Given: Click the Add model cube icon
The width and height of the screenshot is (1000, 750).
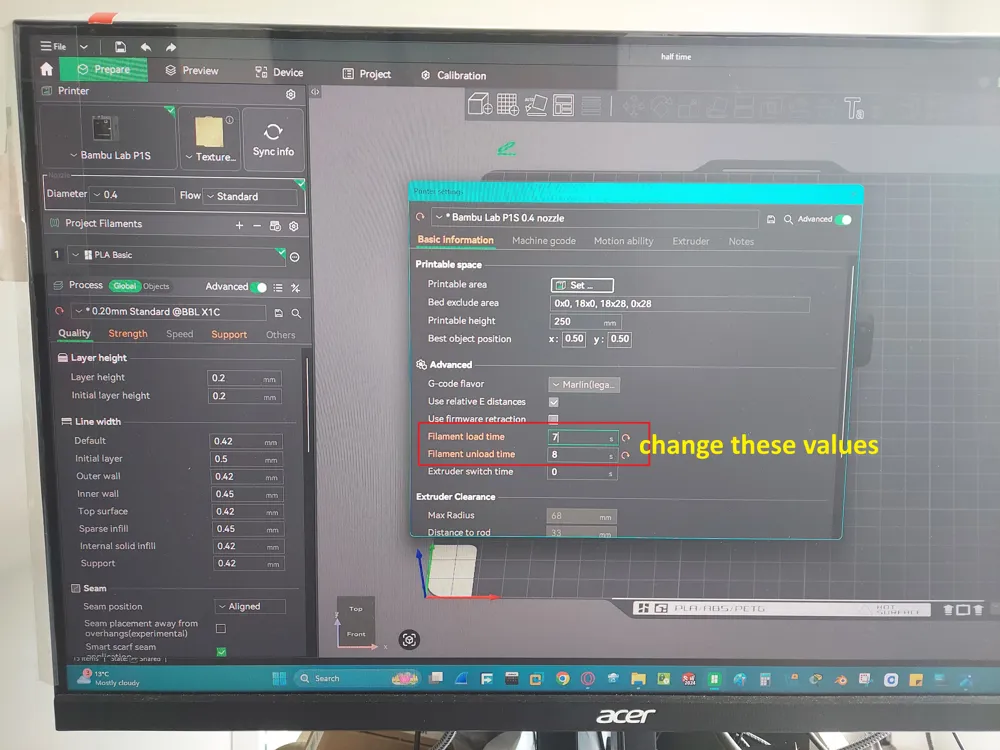Looking at the screenshot, I should (480, 103).
